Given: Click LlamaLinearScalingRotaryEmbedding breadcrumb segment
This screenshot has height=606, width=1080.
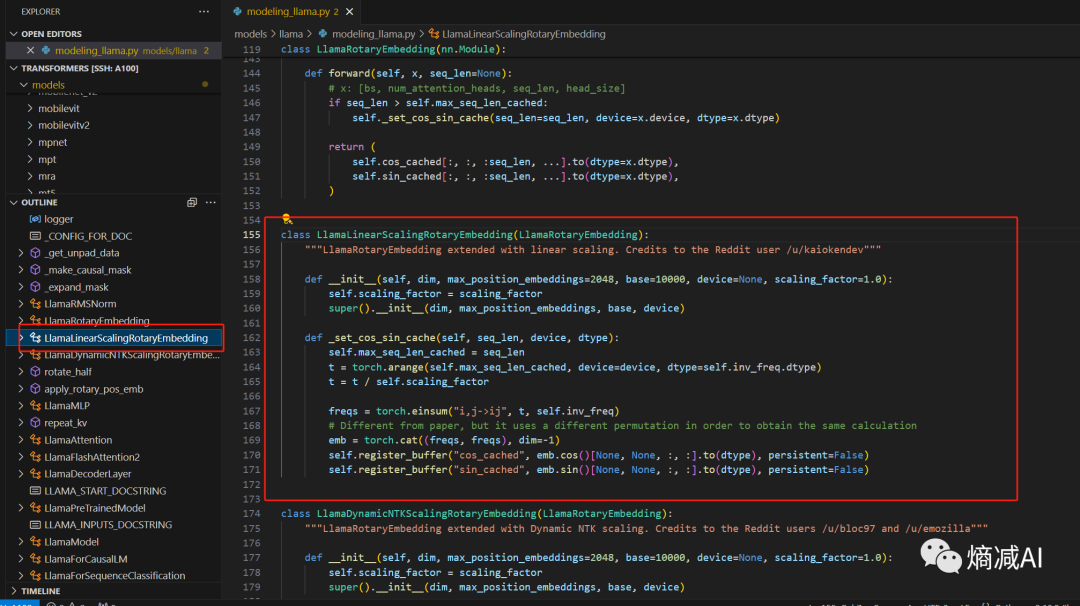Looking at the screenshot, I should (523, 34).
